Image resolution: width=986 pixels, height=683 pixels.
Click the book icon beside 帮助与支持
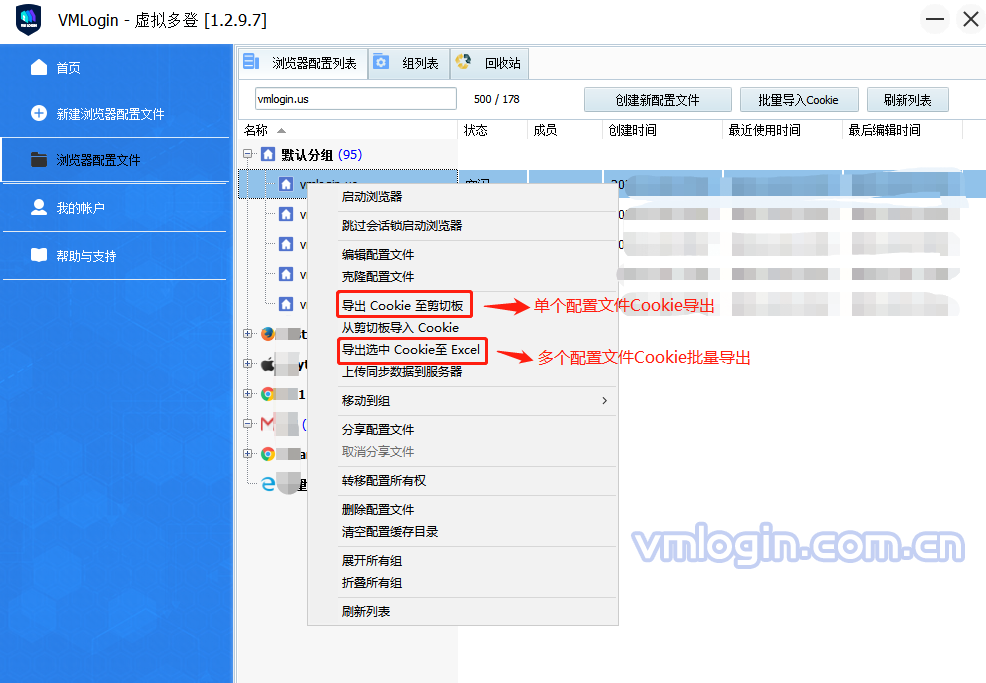click(x=39, y=255)
